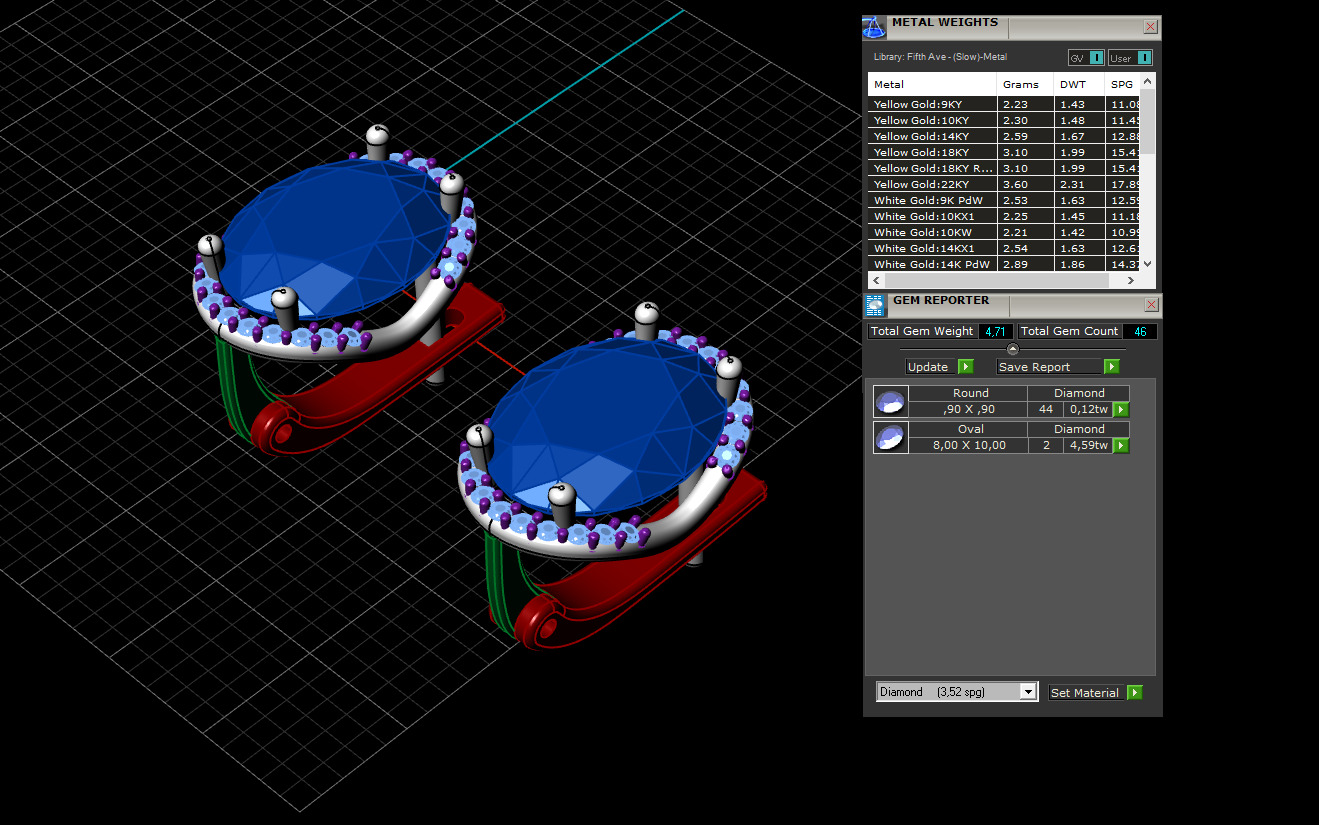Click the Library: Fifth Ave - (Slow)-Metal label
The image size is (1319, 825).
[940, 57]
